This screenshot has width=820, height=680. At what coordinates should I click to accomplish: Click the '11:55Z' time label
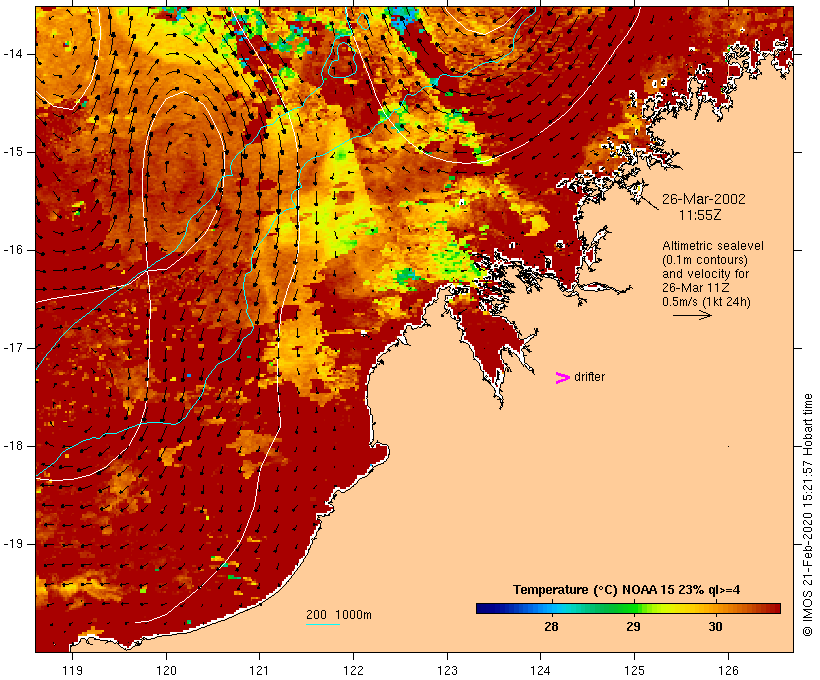click(x=700, y=215)
